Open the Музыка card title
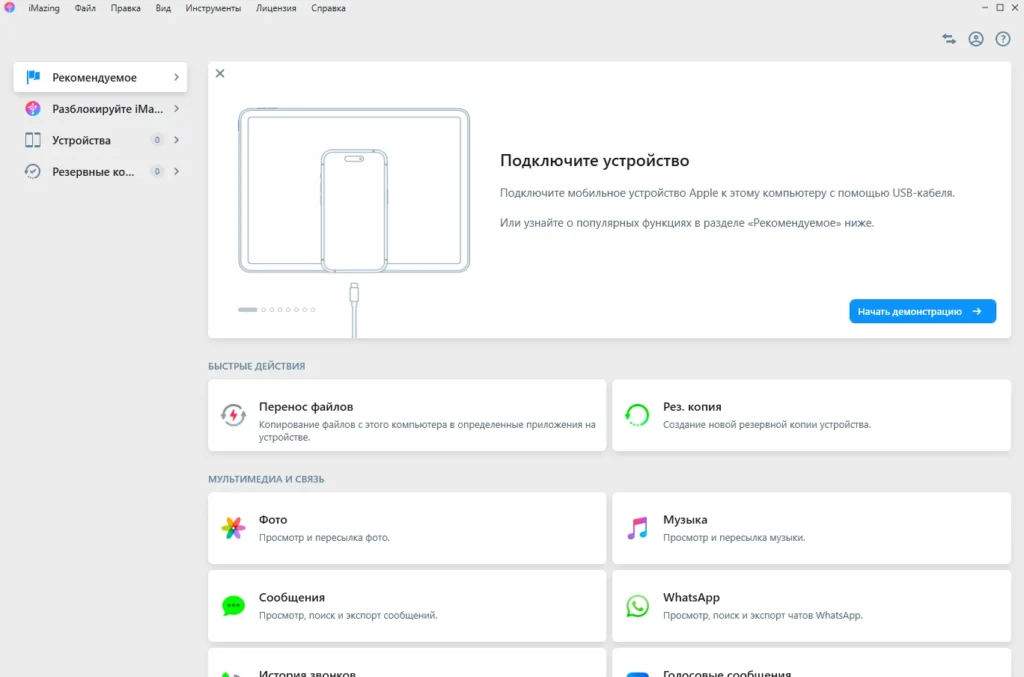The height and width of the screenshot is (677, 1024). coord(684,519)
